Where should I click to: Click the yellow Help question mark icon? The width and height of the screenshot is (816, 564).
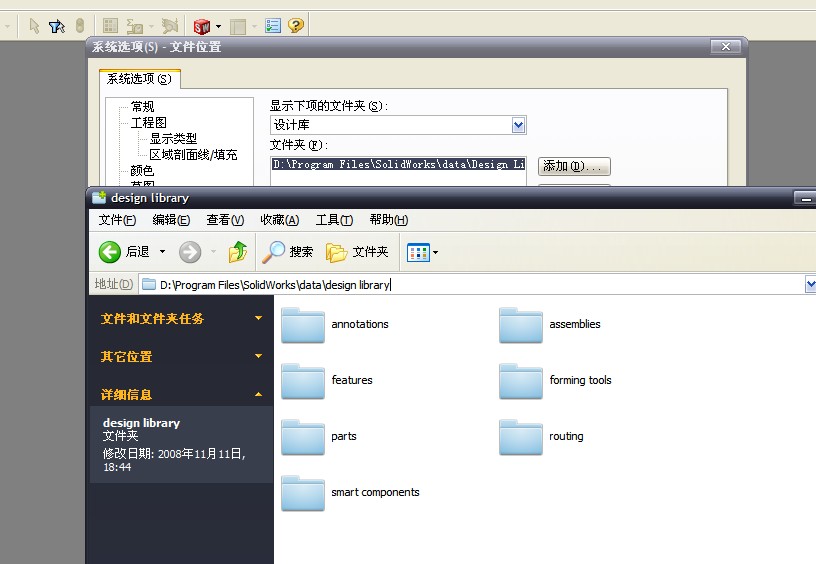tap(296, 25)
